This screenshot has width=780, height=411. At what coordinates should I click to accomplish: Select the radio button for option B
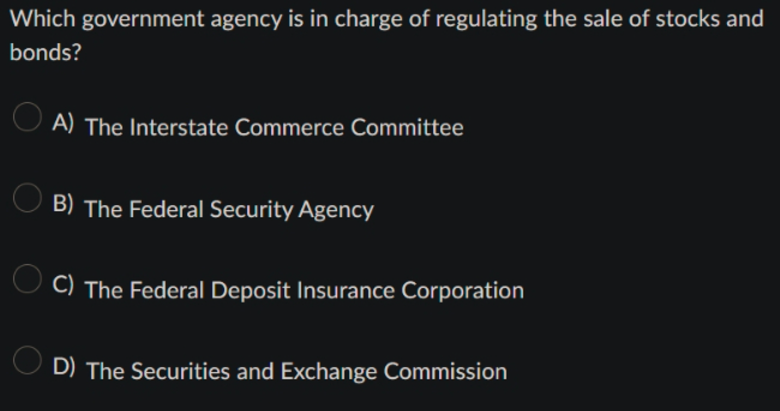point(27,198)
